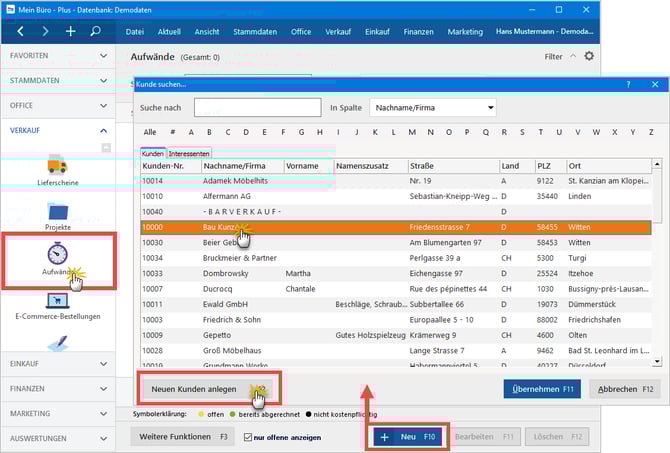
Task: Click the back navigation arrow
Action: pos(21,31)
